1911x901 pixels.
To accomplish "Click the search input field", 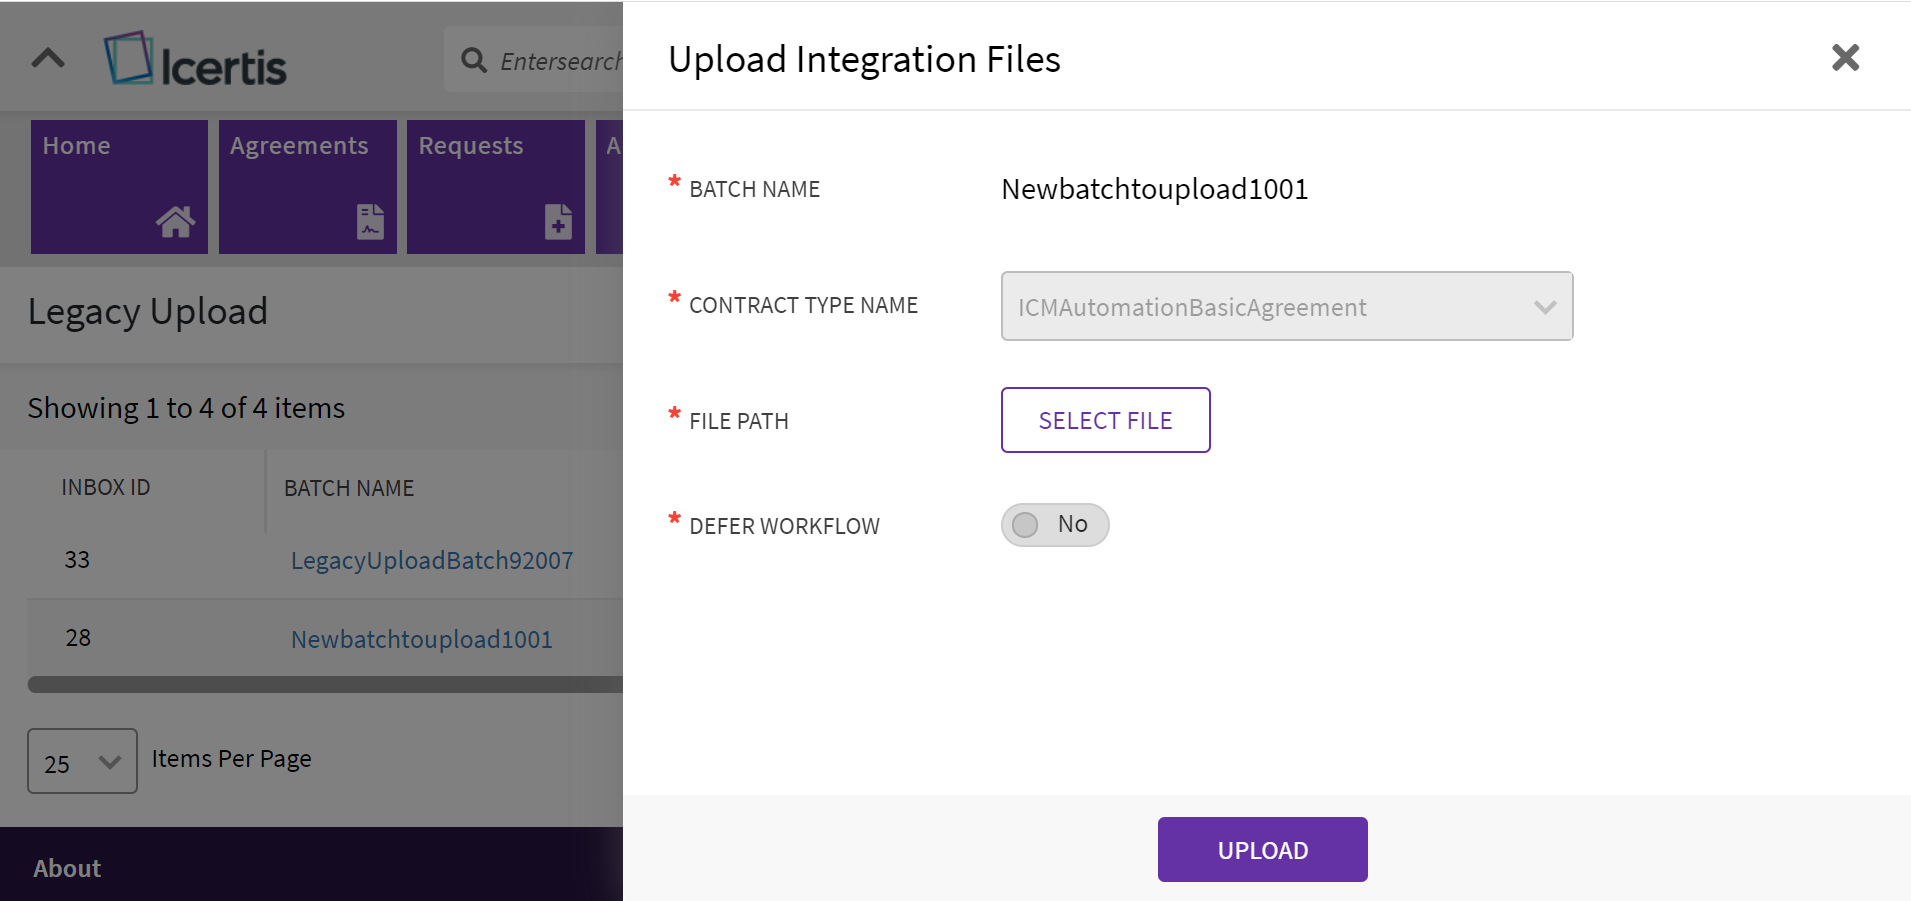I will tap(558, 61).
